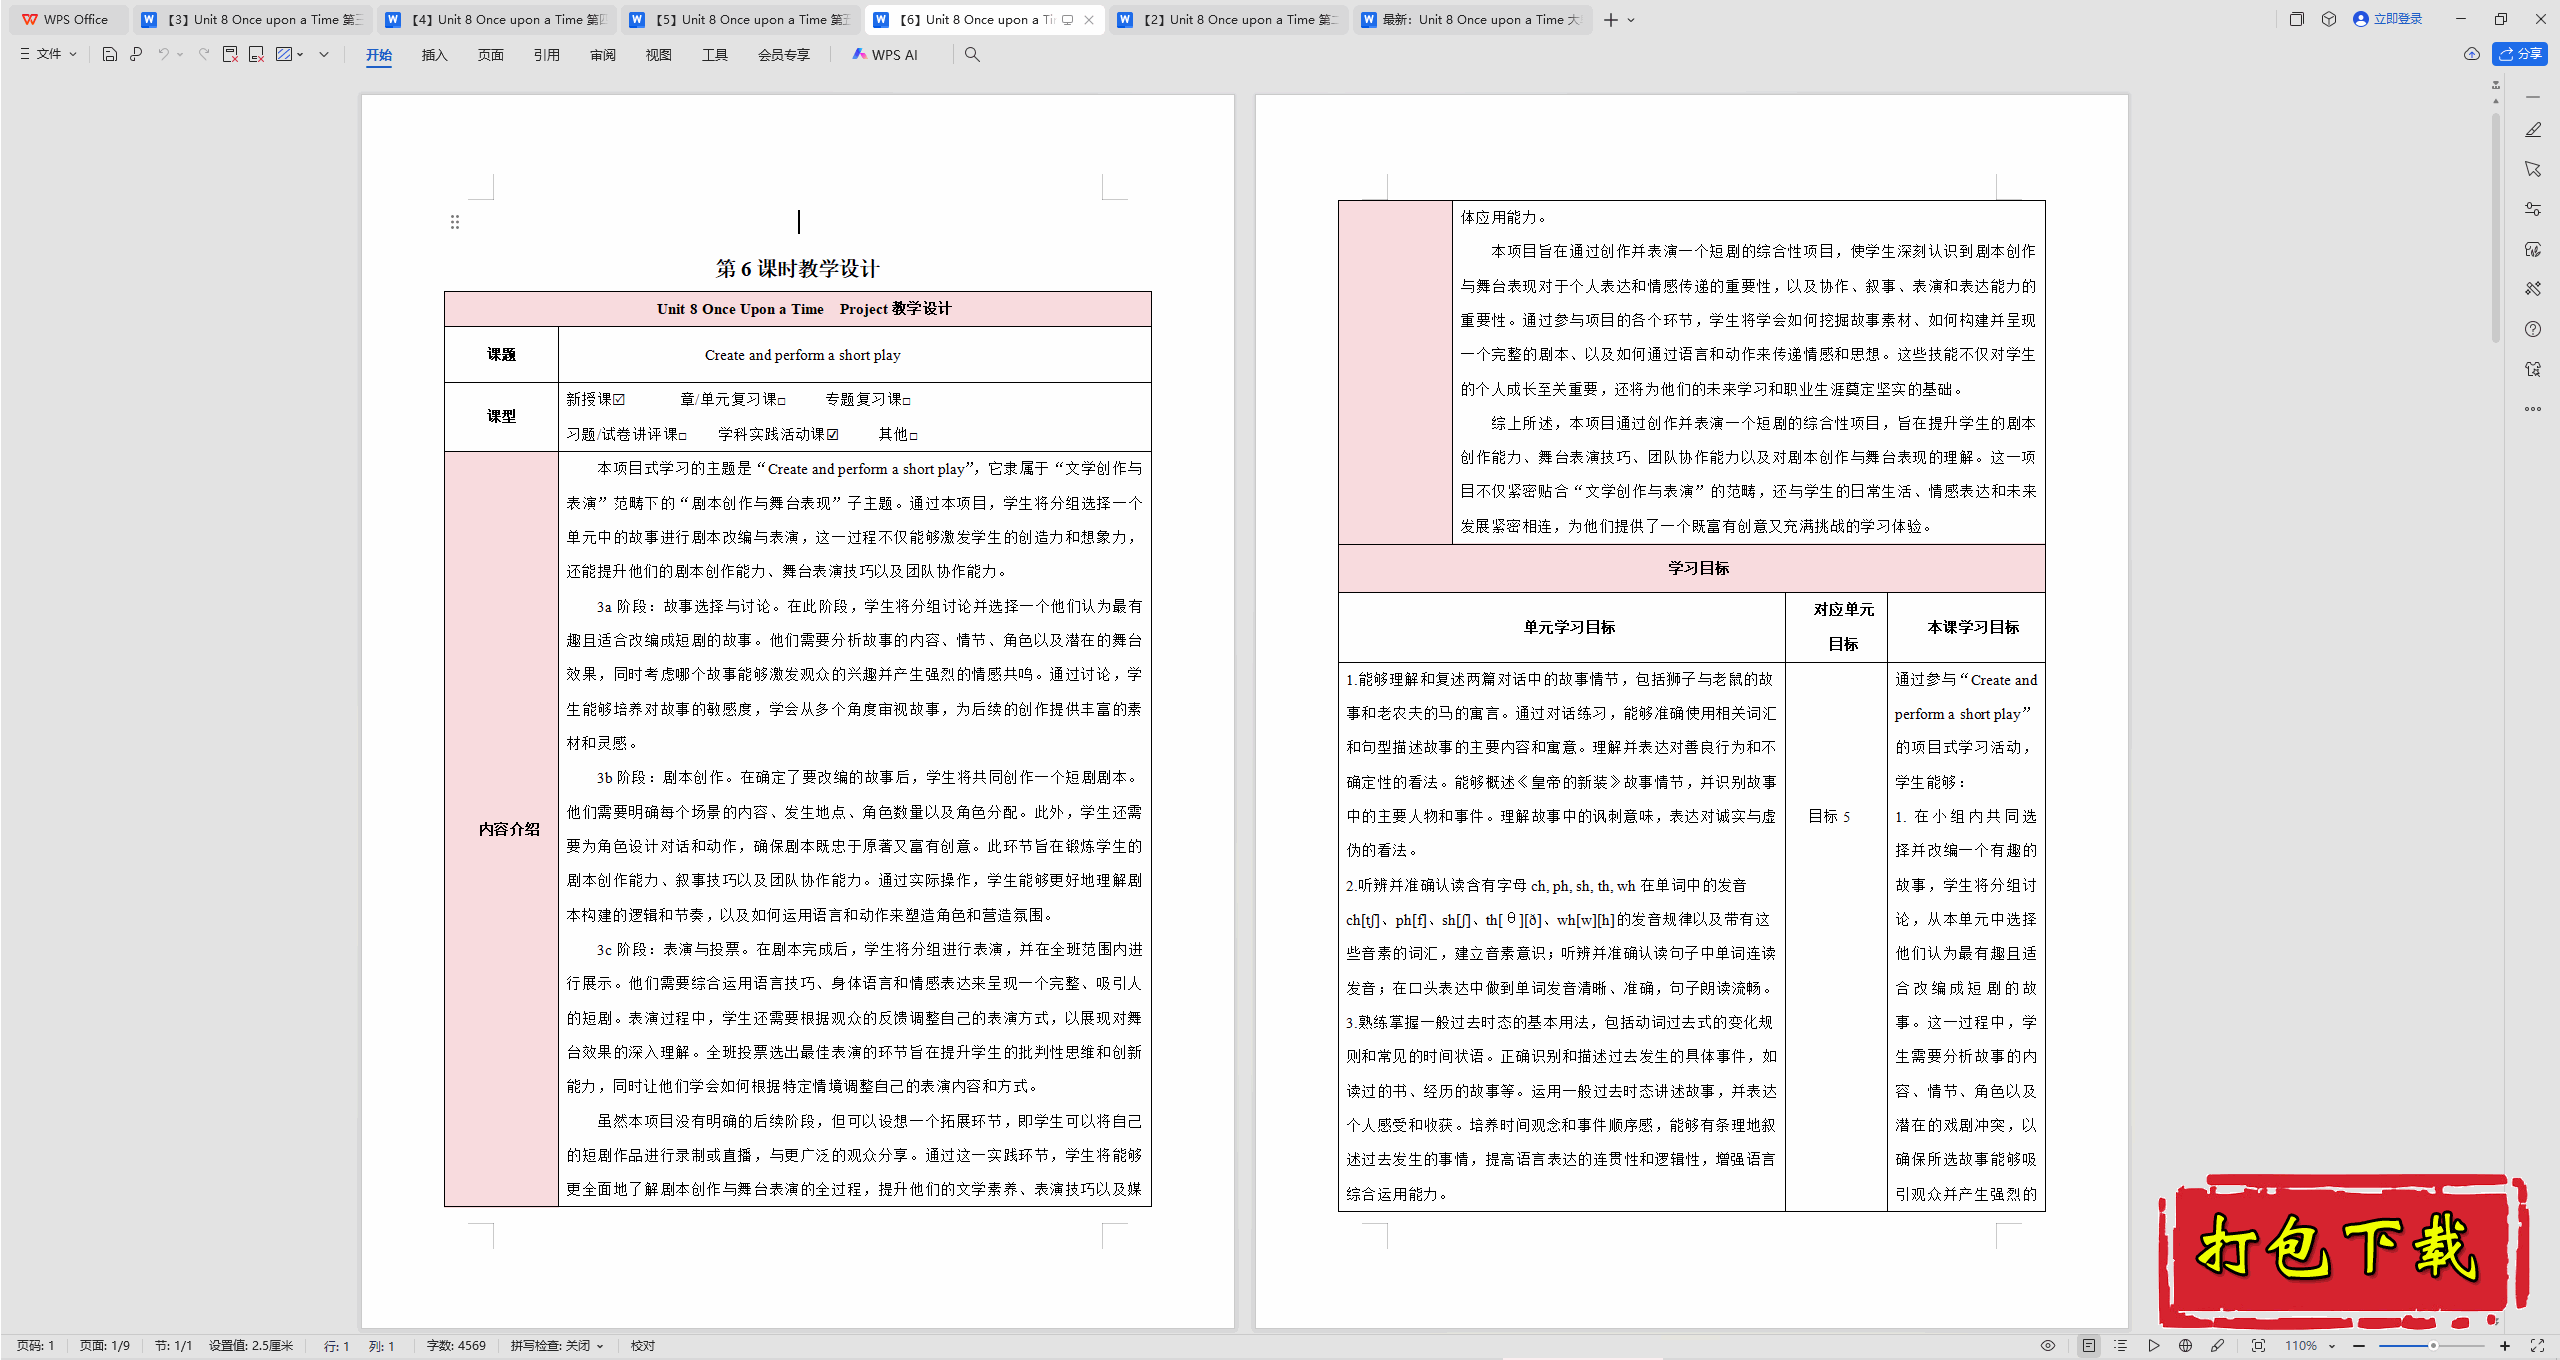Toggle the 学科实践活动课 checkbox
The width and height of the screenshot is (2560, 1360).
tap(833, 434)
